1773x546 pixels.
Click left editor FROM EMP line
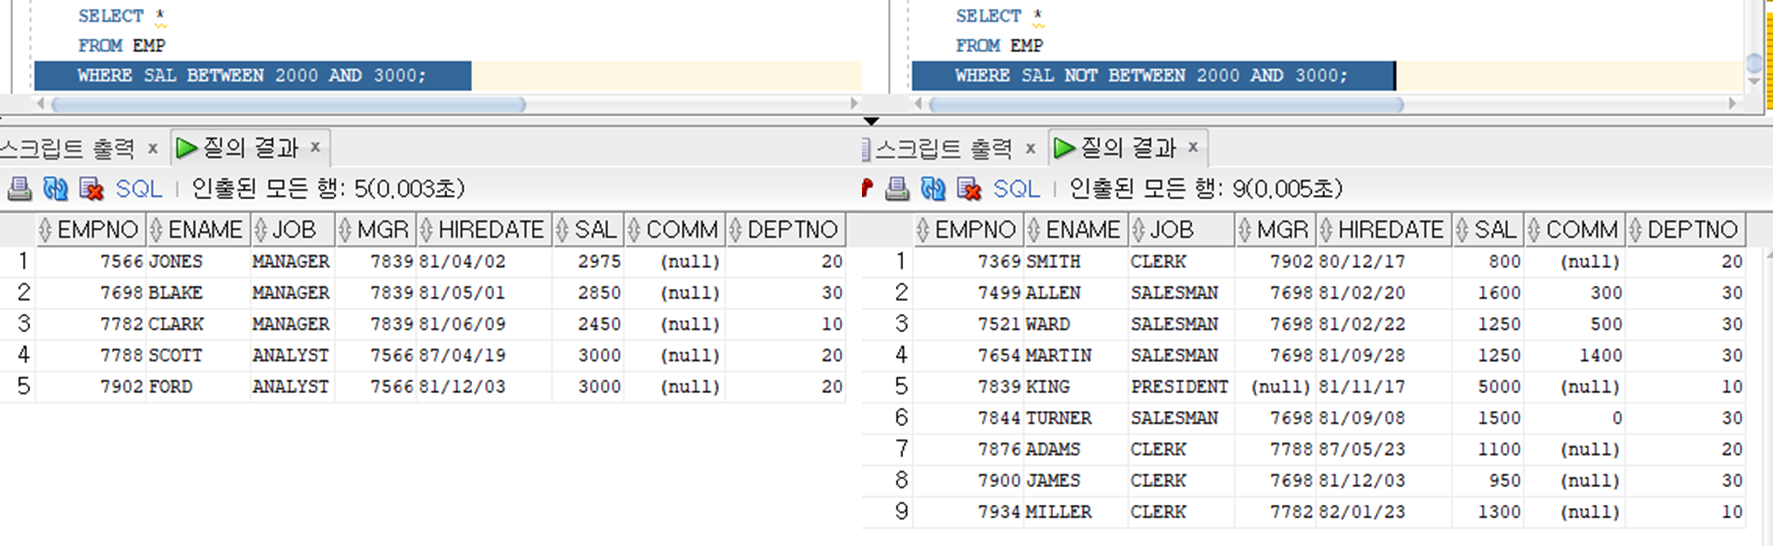click(122, 45)
